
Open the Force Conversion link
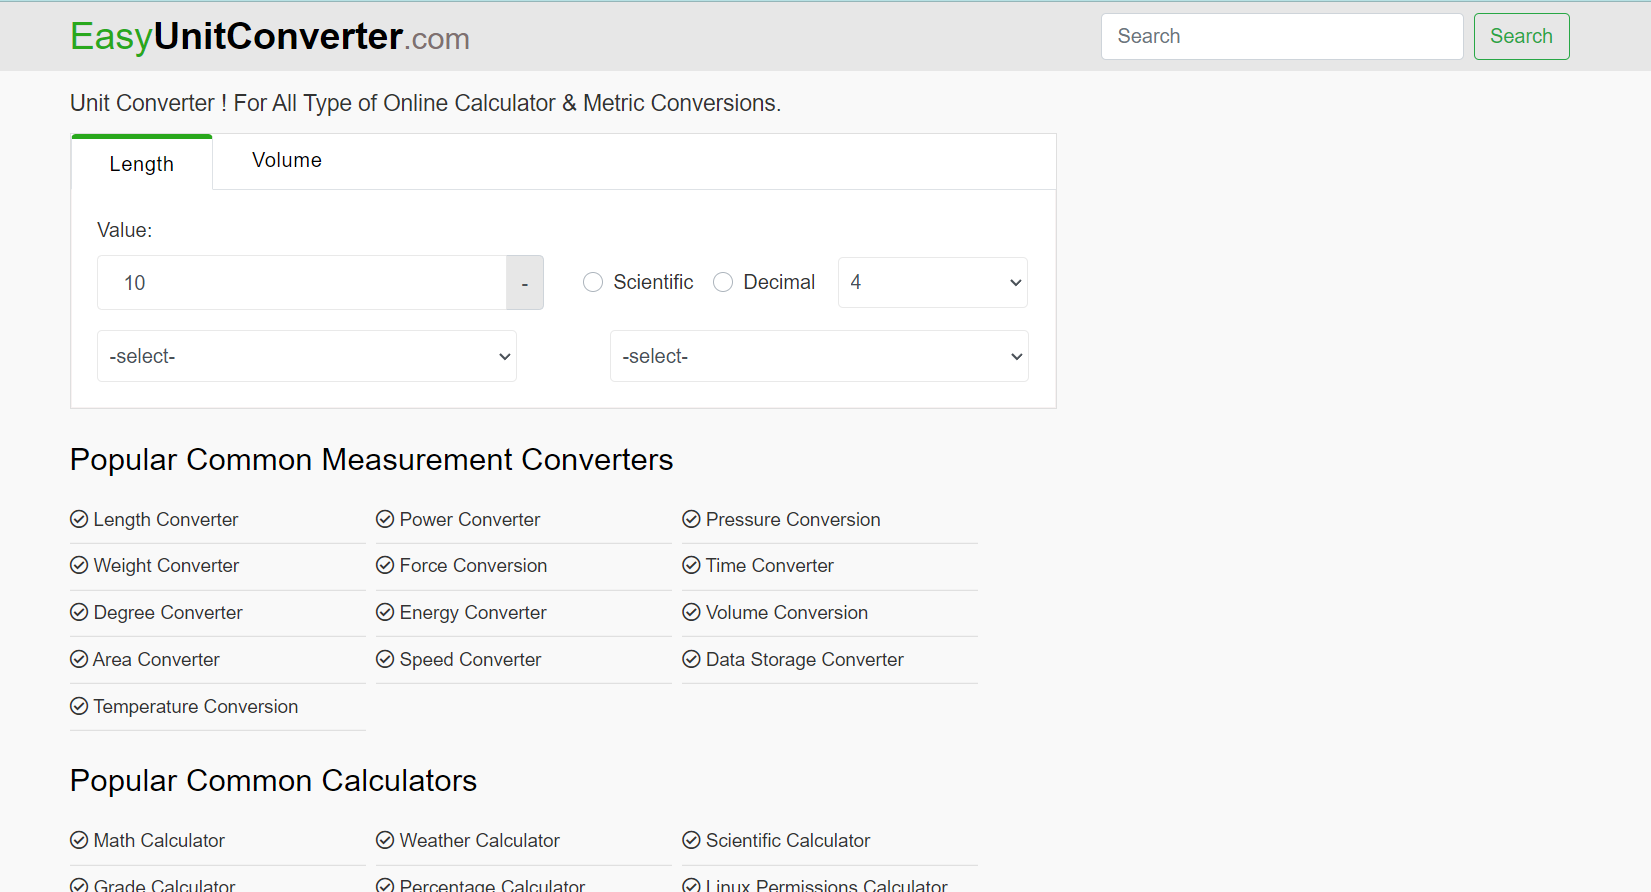(x=473, y=565)
